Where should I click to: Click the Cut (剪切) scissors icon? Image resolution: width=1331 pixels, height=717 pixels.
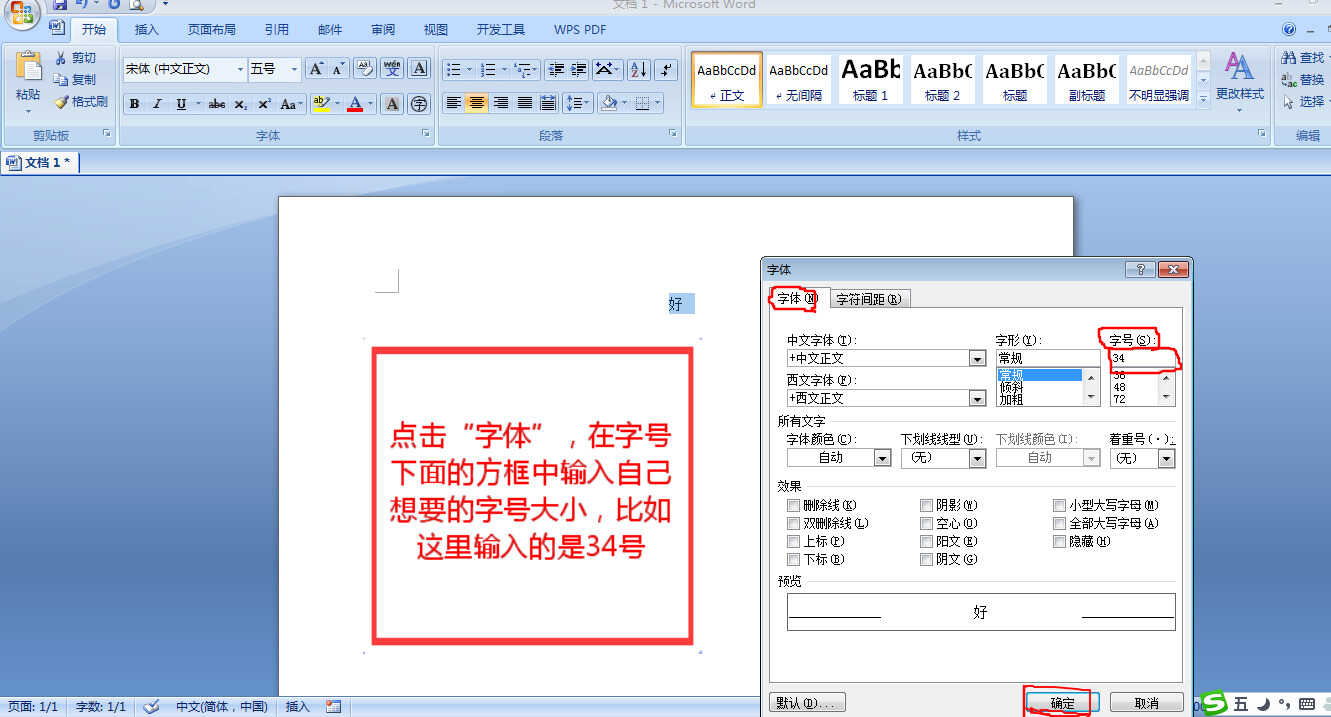[x=60, y=58]
